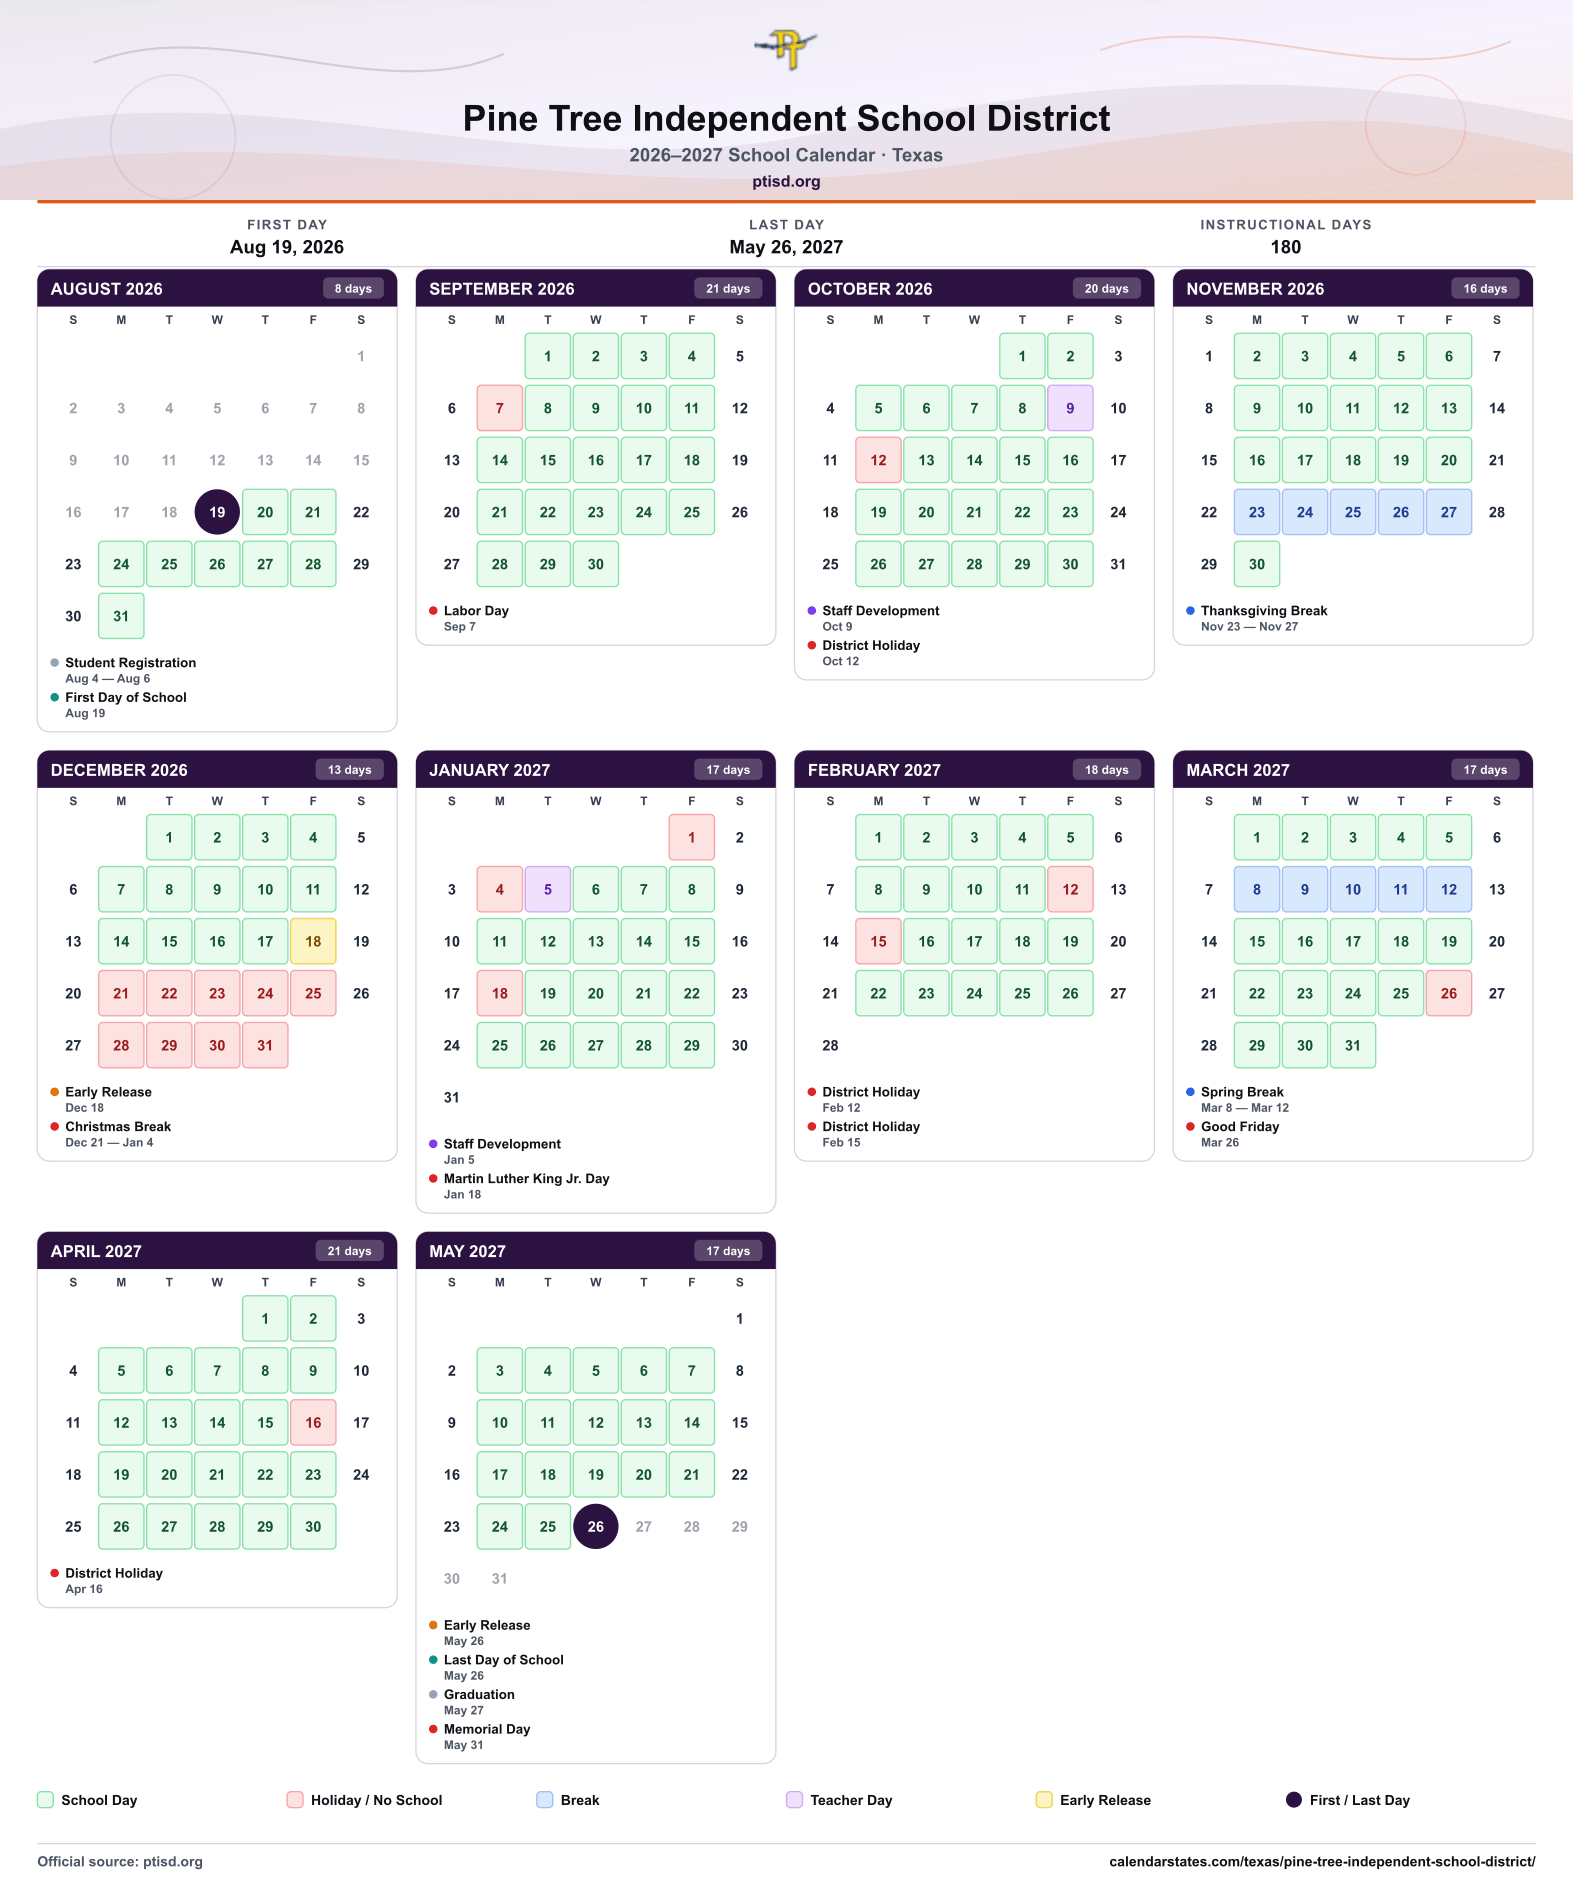
Task: Select the May 26 last day circle
Action: coord(596,1526)
